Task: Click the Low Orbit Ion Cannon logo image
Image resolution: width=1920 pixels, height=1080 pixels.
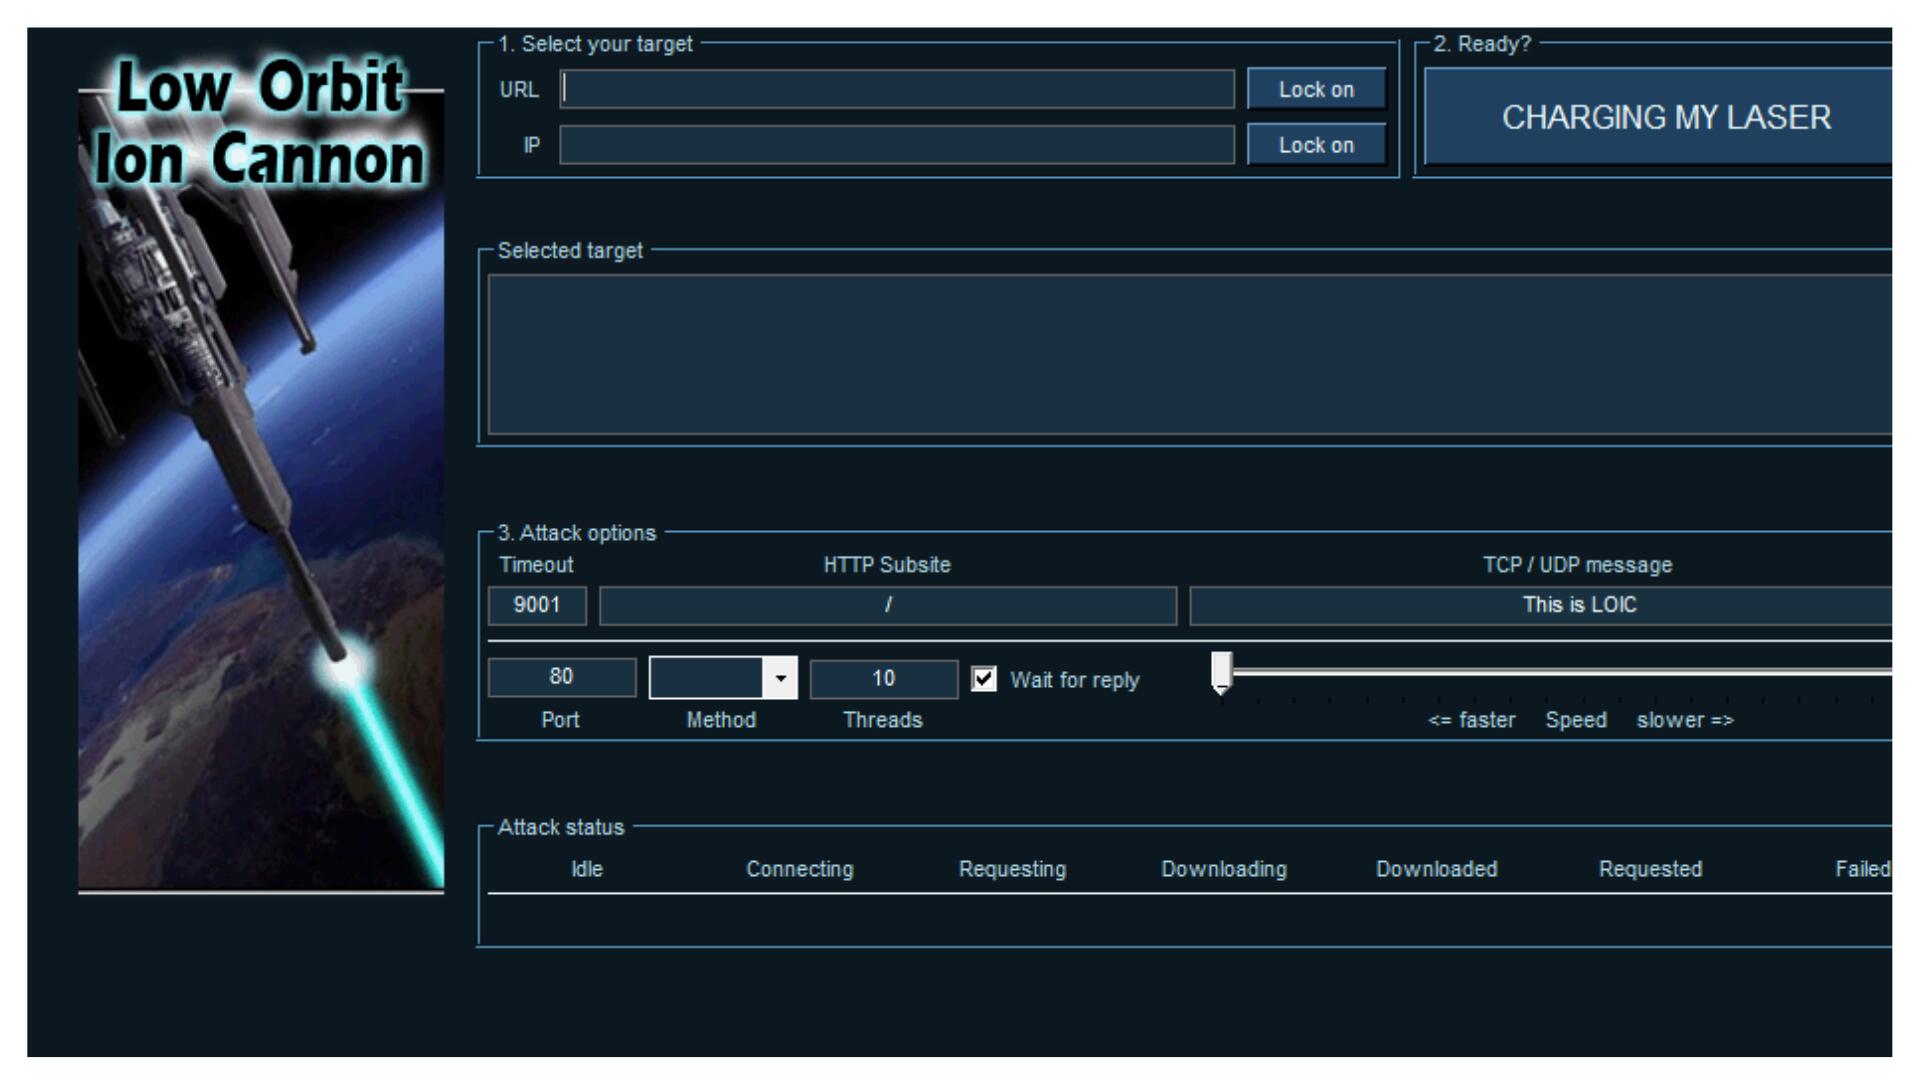Action: tap(261, 470)
